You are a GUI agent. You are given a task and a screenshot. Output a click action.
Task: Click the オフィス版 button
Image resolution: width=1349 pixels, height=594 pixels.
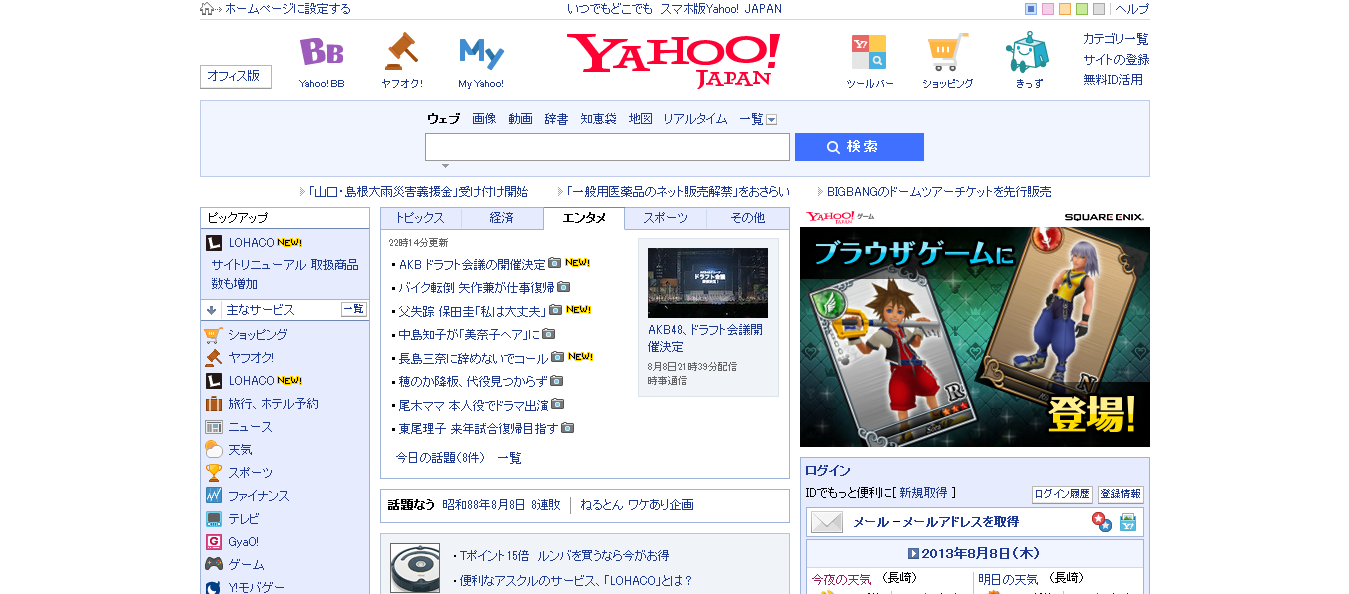[x=236, y=77]
